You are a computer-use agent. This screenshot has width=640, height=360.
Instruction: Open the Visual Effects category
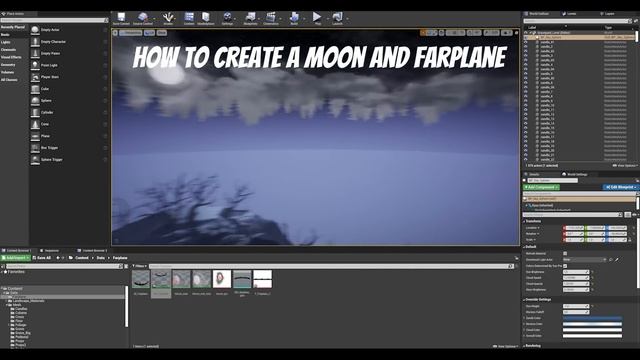click(11, 57)
